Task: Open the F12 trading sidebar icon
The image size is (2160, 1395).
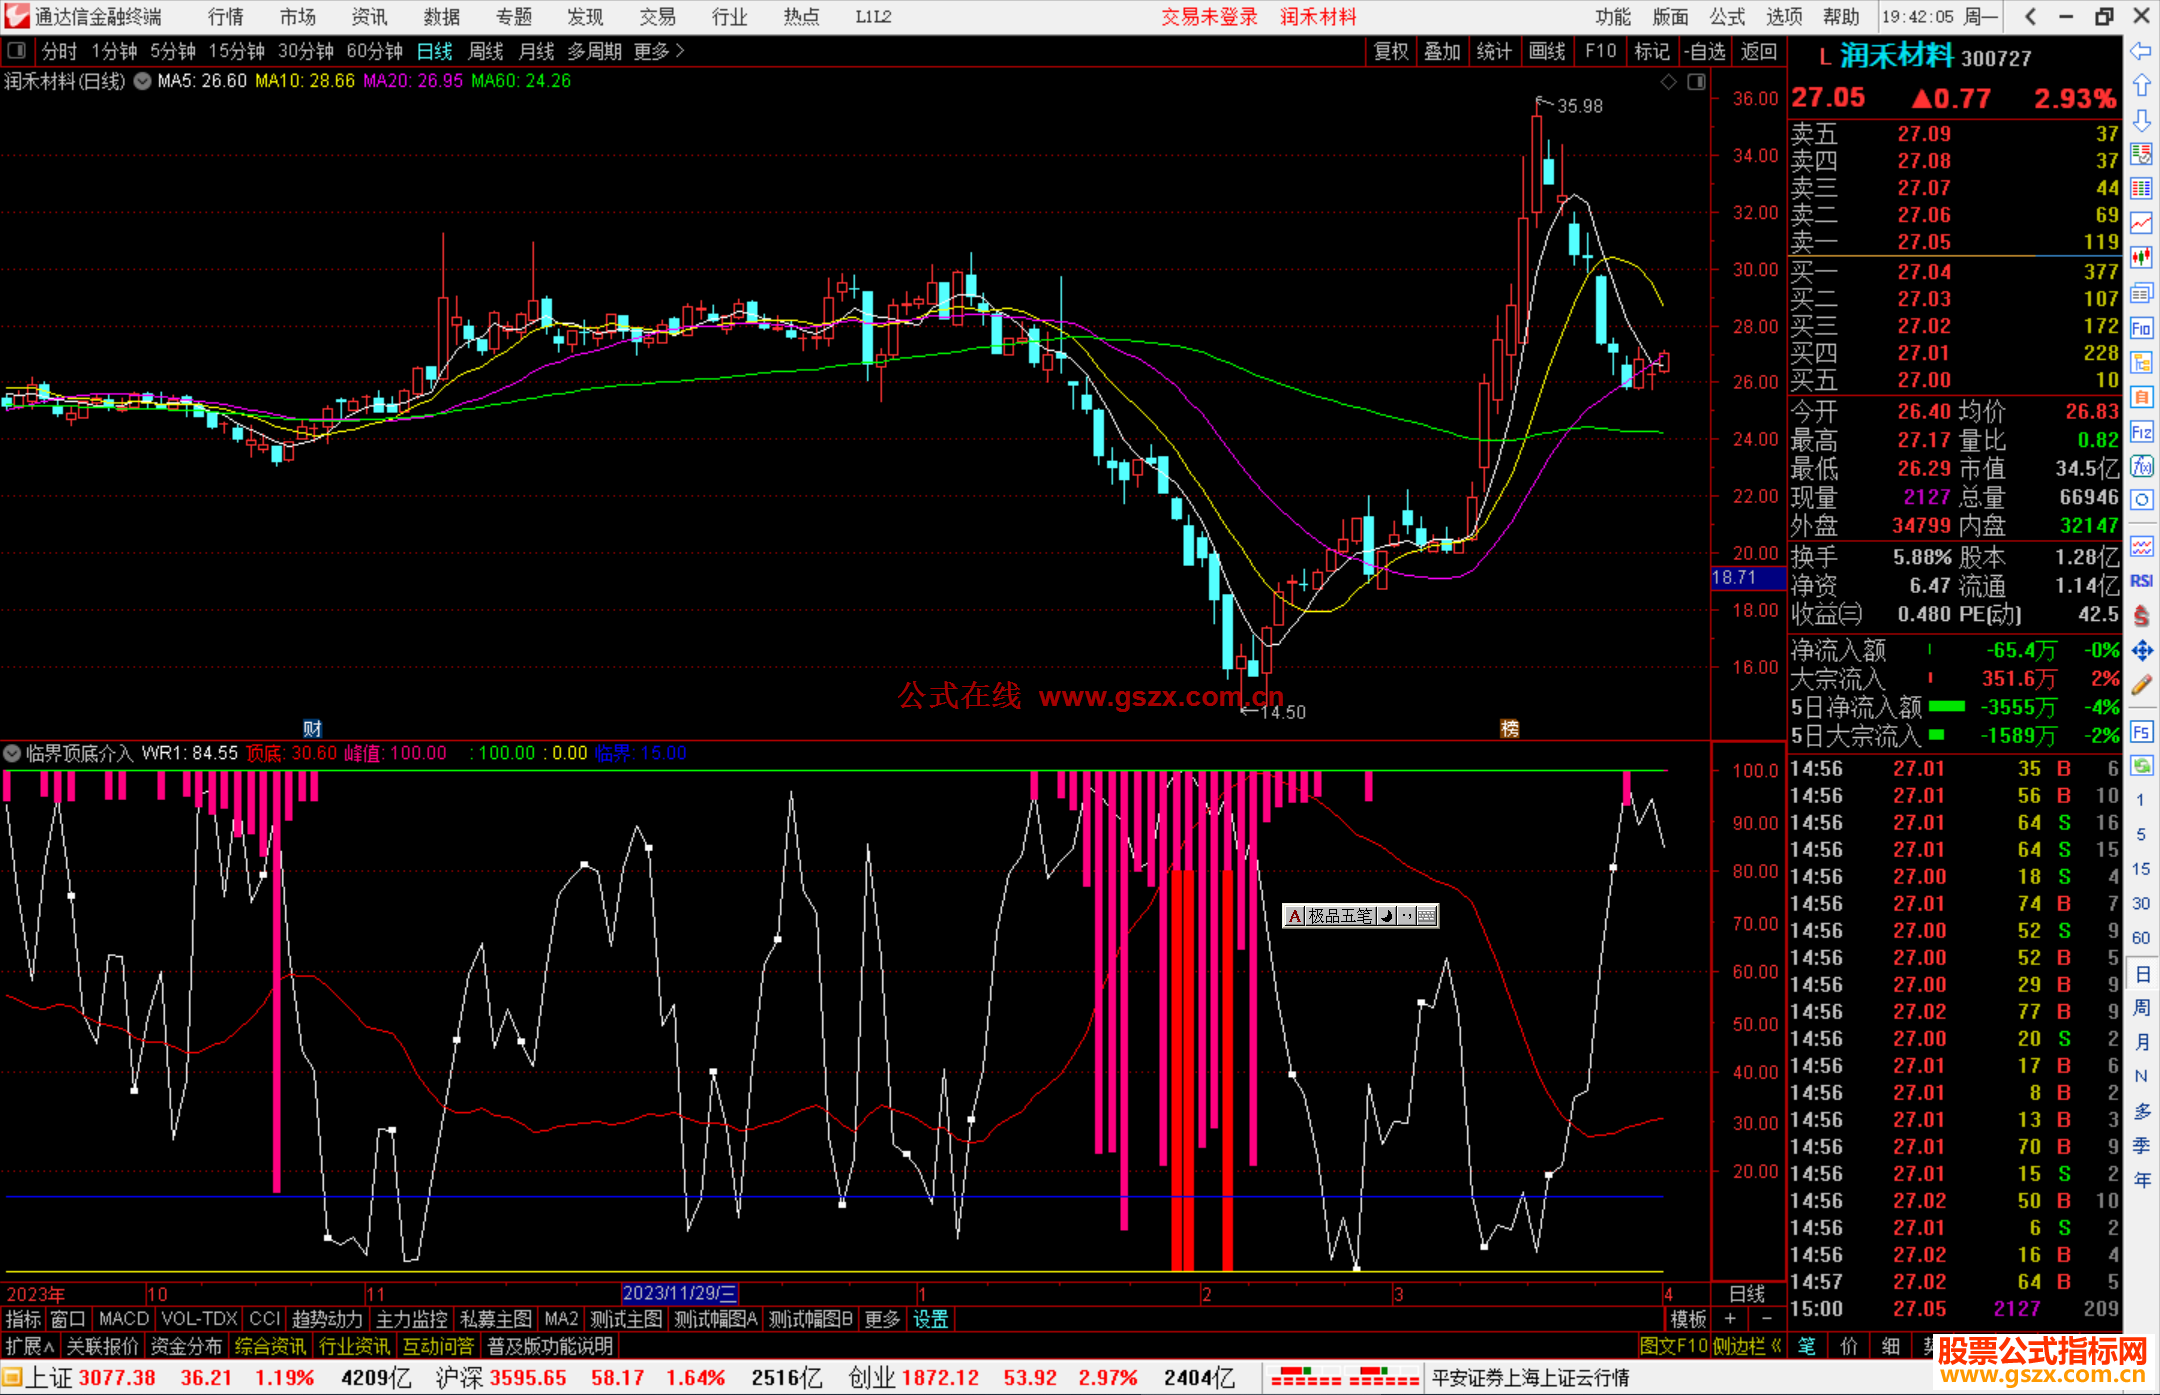Action: 2141,432
